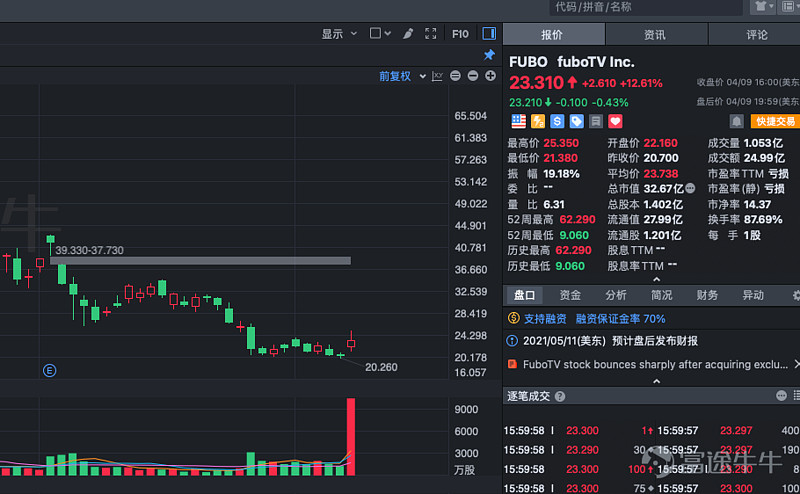Viewport: 800px width, 494px height.
Task: Open the chart layout box dropdown
Action: 380,34
